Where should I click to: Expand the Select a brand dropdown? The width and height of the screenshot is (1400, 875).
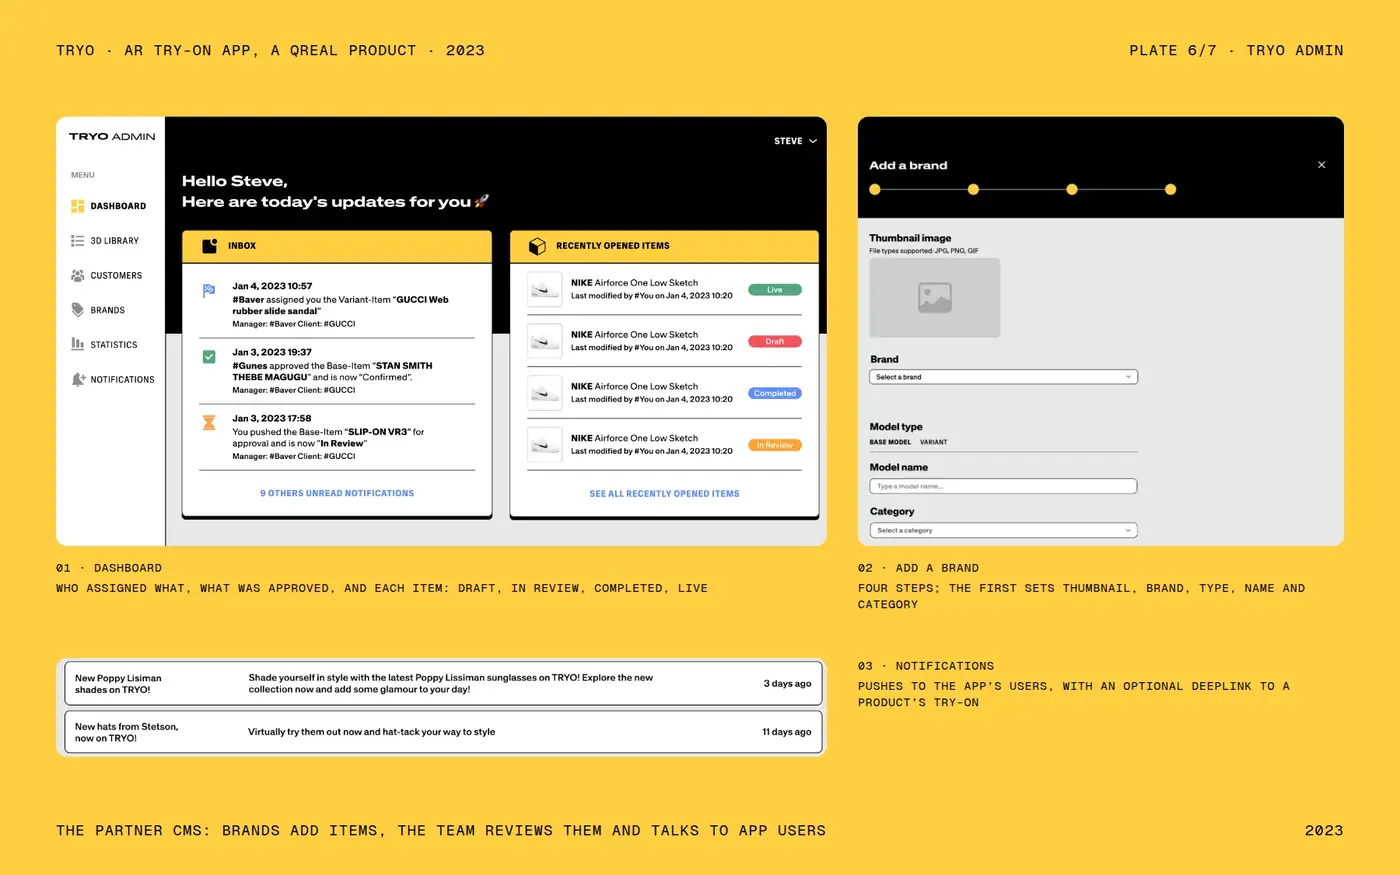[1003, 377]
